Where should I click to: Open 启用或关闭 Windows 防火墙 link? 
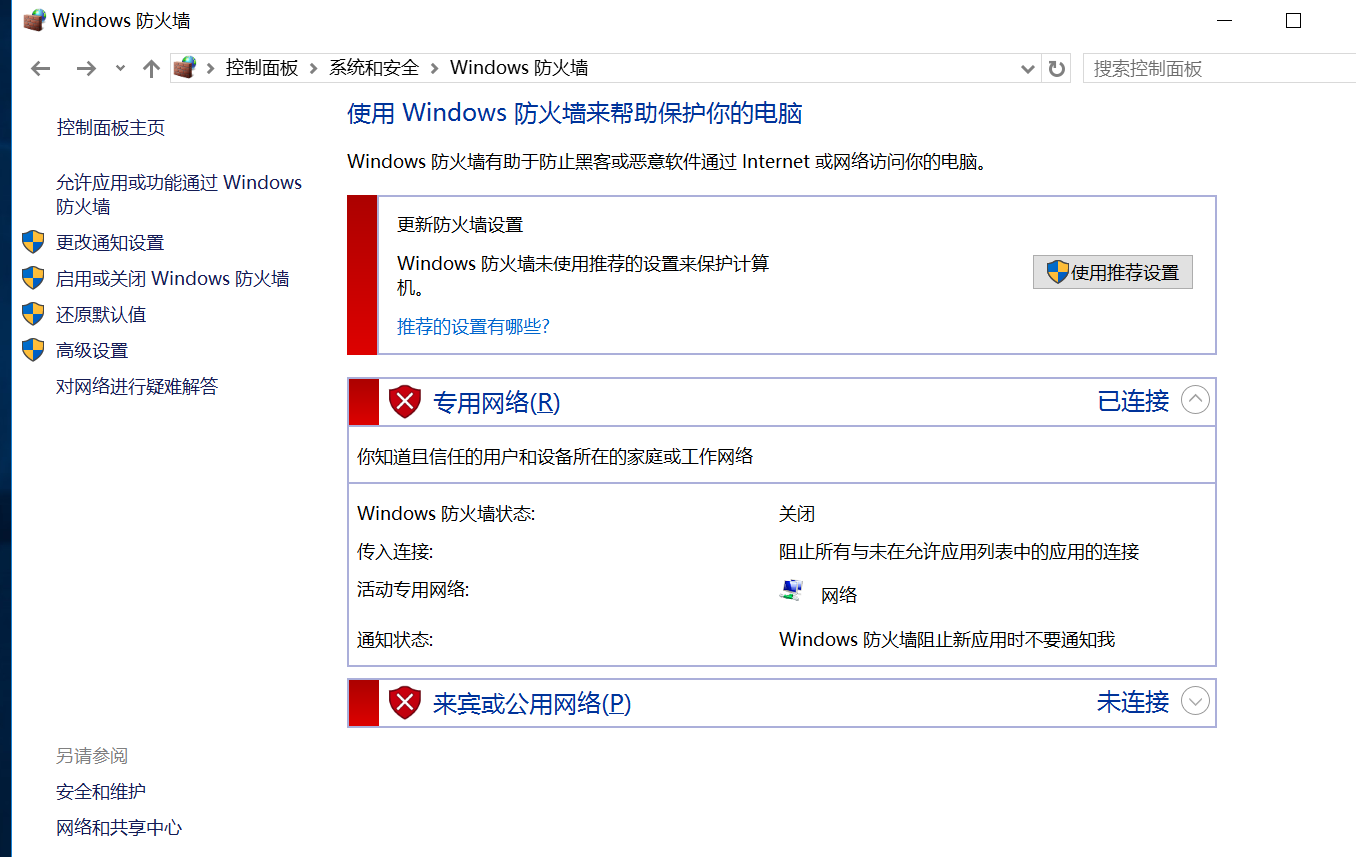pyautogui.click(x=173, y=278)
